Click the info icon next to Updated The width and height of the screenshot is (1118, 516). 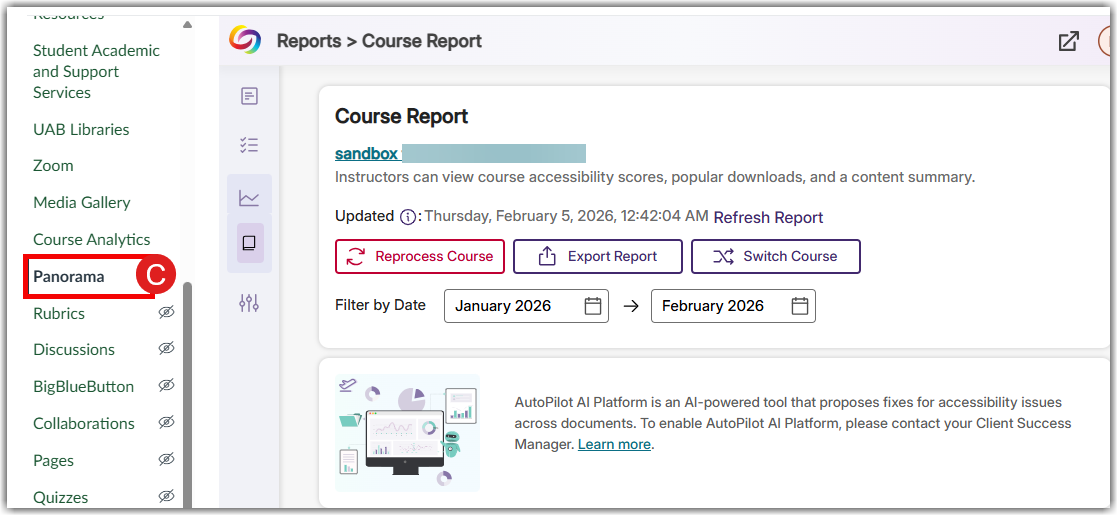pos(407,217)
